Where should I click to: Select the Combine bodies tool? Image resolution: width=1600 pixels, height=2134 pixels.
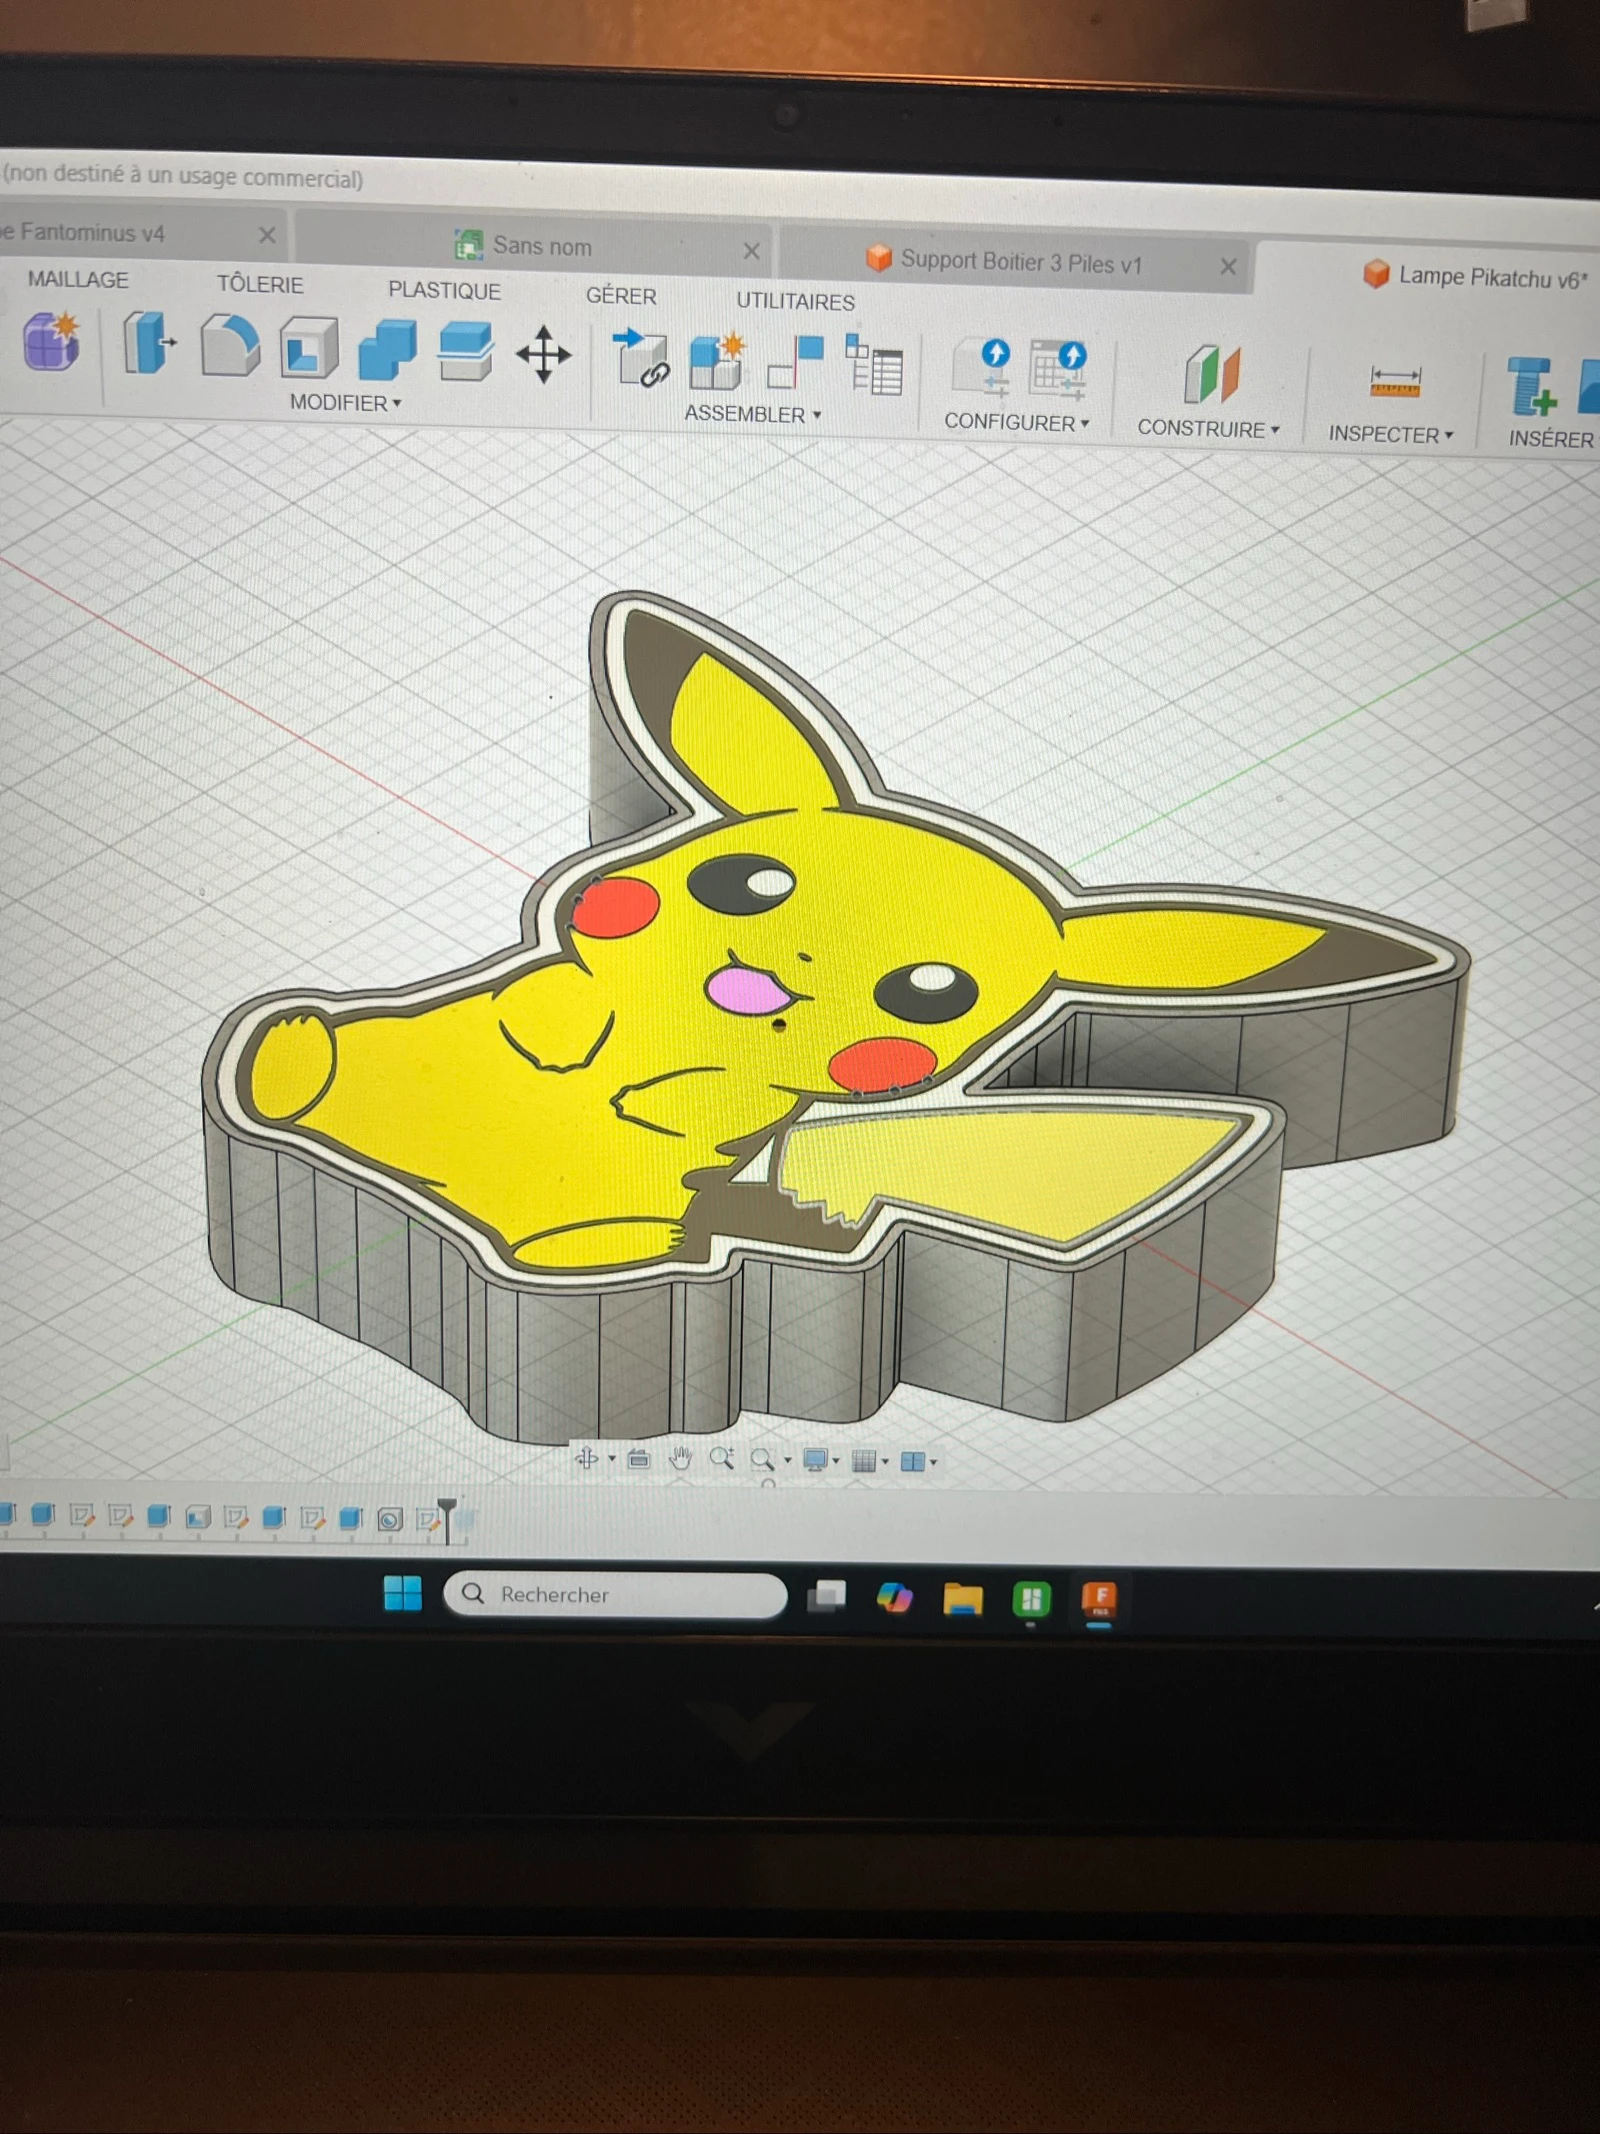click(x=387, y=350)
